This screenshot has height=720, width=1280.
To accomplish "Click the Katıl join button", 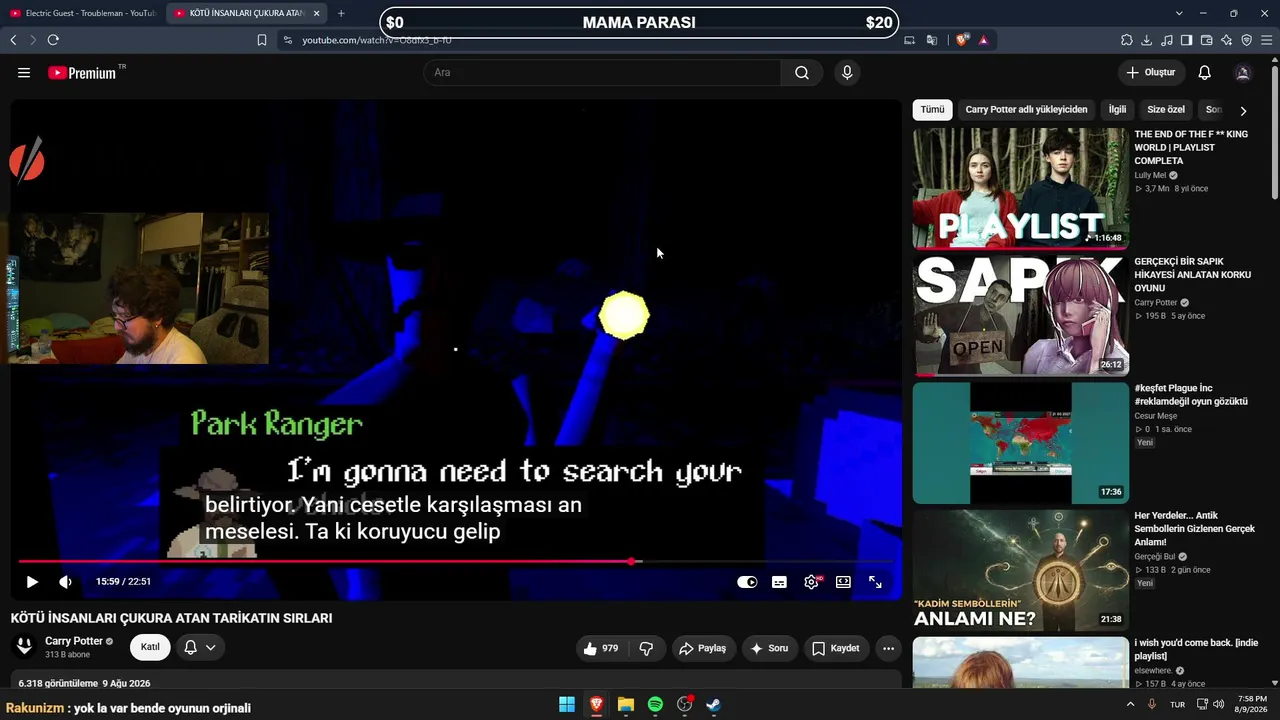I will point(150,647).
